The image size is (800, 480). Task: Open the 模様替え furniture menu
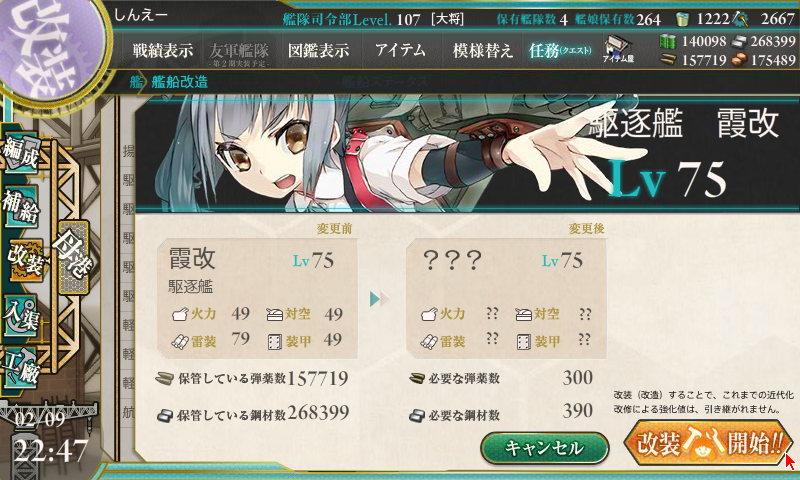click(482, 50)
